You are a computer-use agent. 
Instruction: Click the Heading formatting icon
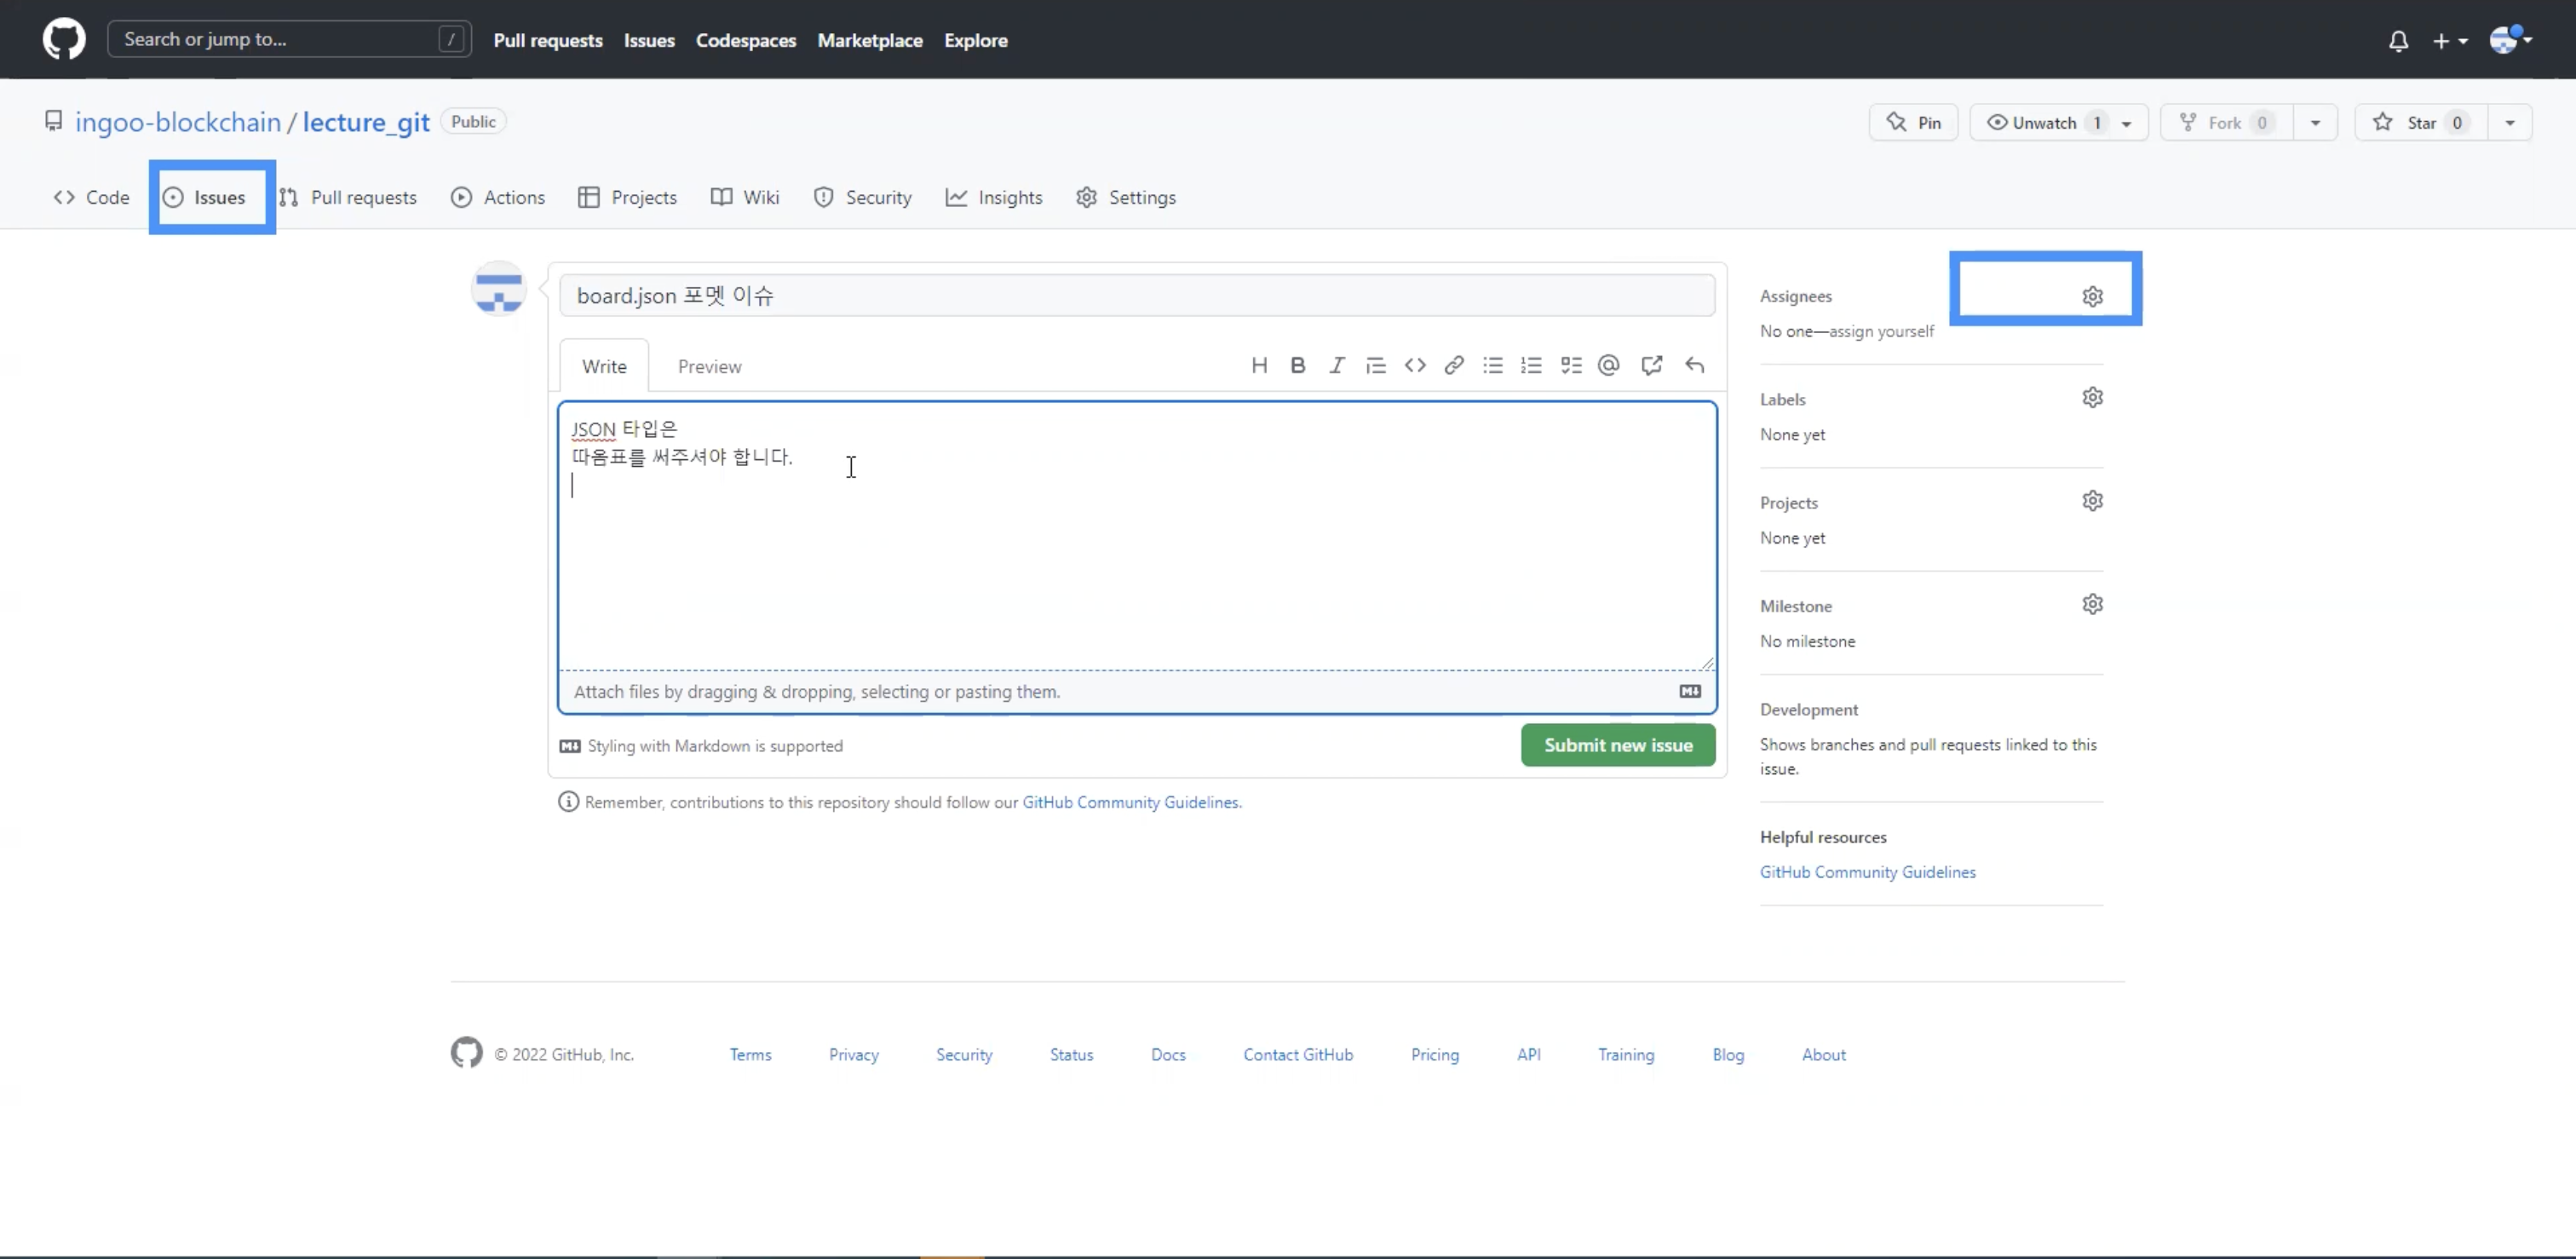pos(1259,365)
